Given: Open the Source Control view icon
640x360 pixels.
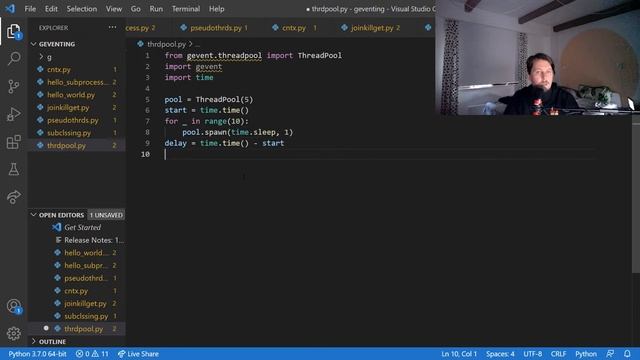Looking at the screenshot, I should pos(13,87).
